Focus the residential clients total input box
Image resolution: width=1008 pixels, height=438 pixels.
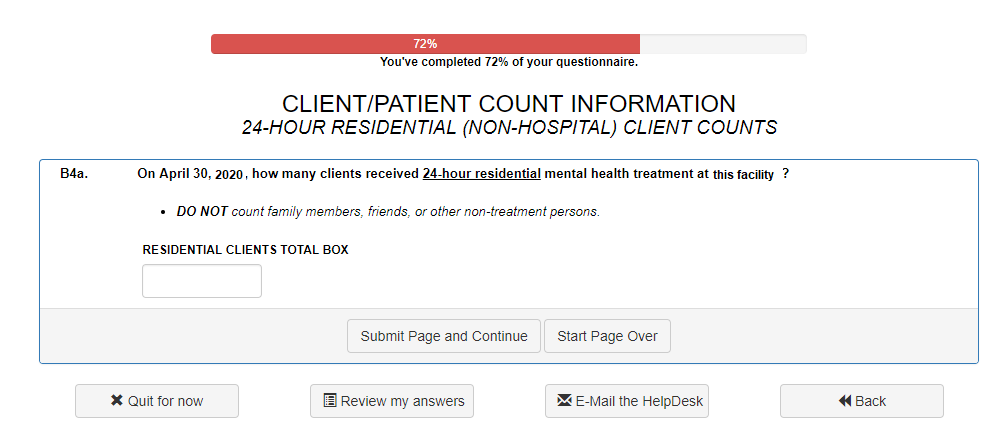pyautogui.click(x=202, y=281)
